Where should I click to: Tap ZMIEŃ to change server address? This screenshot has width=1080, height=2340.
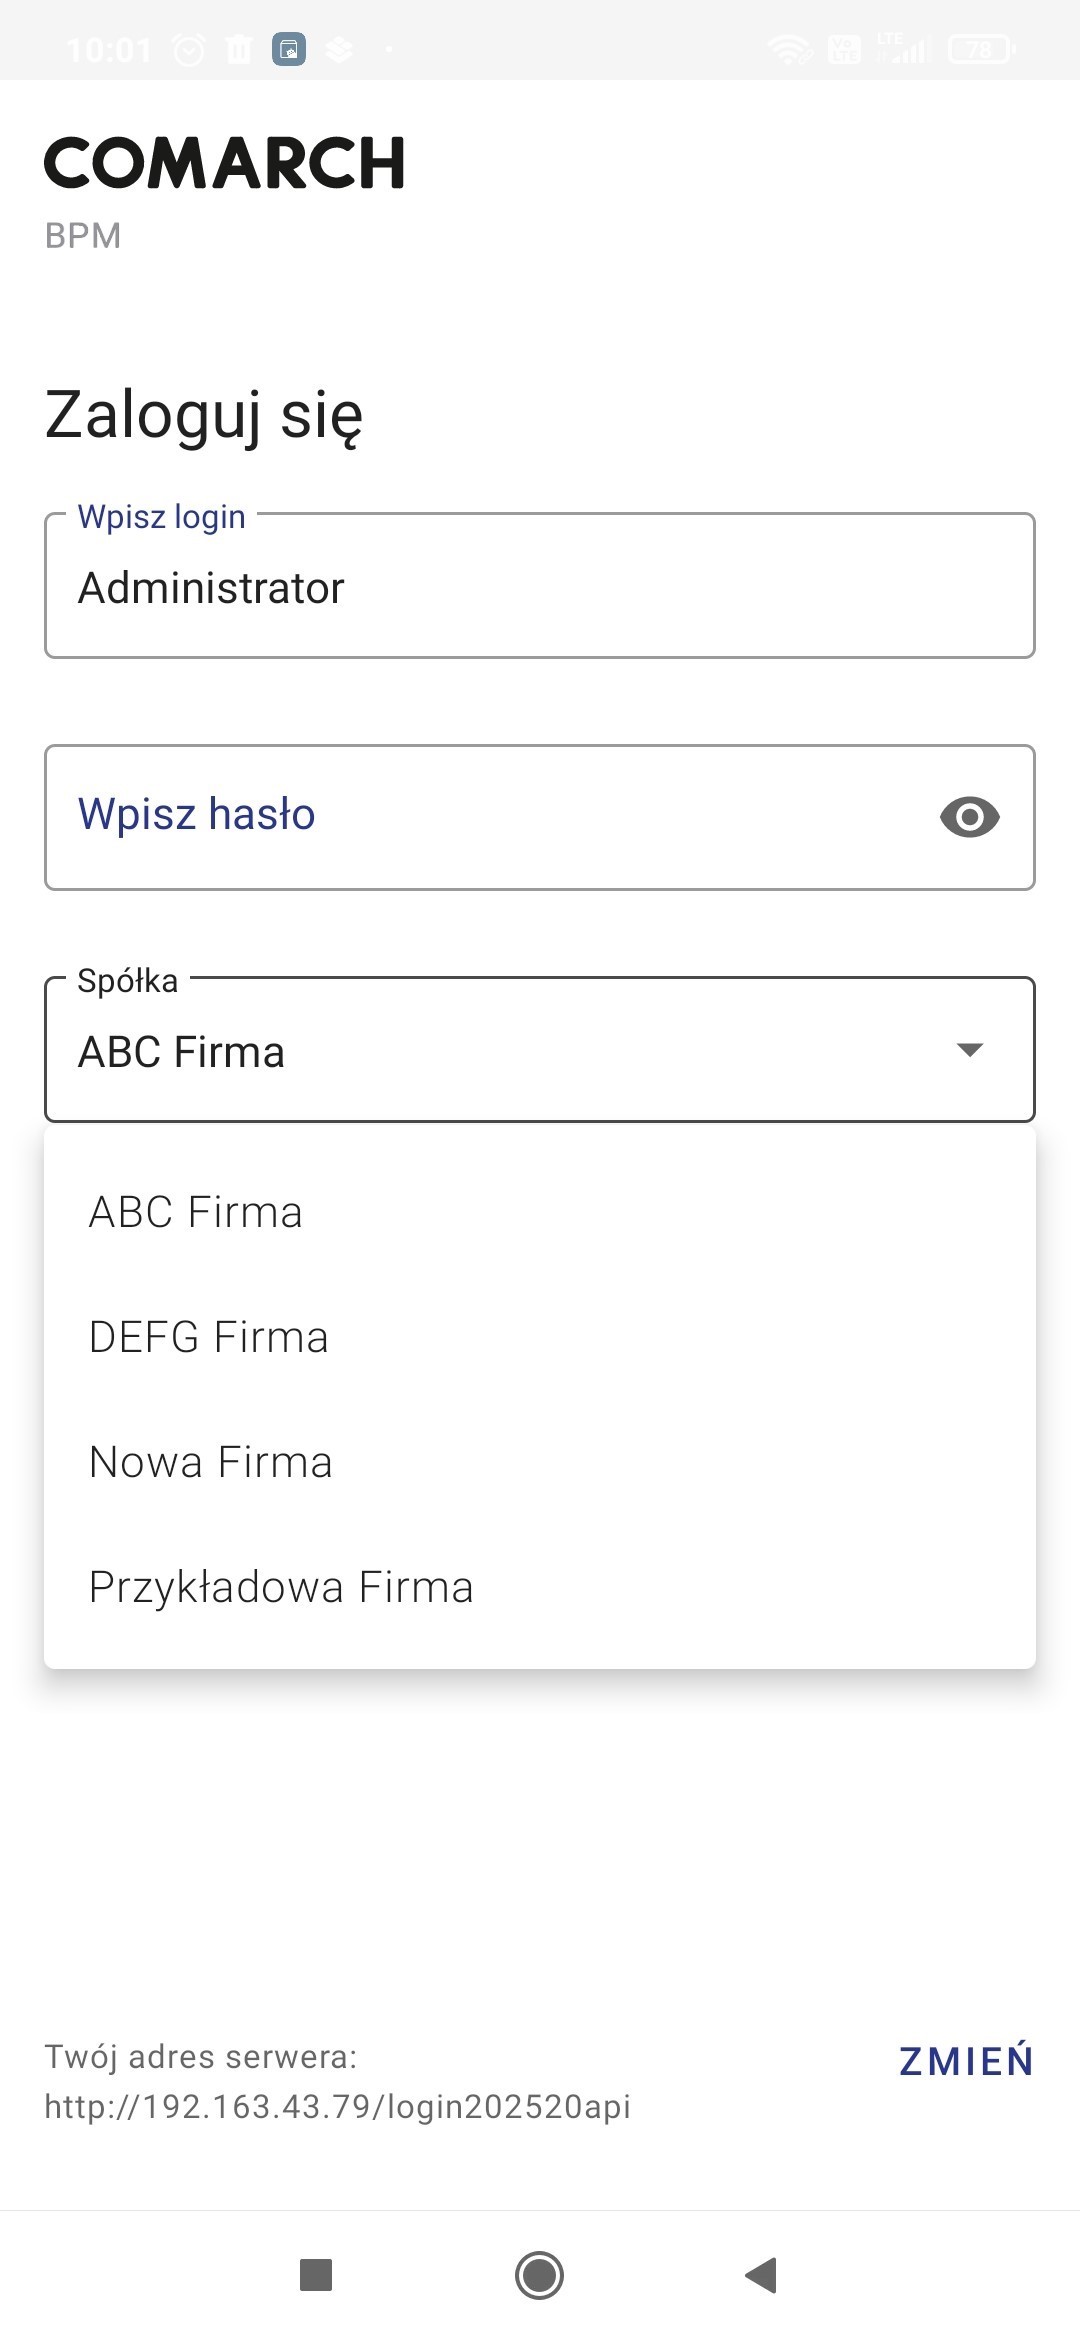(x=966, y=2061)
